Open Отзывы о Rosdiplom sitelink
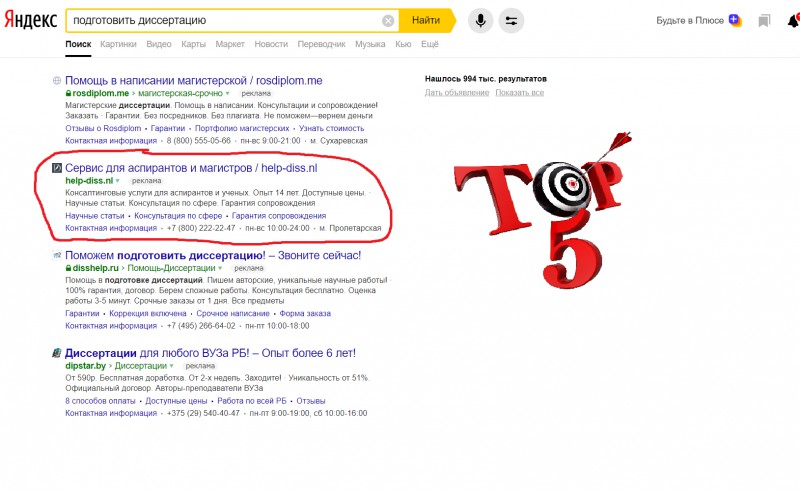The image size is (800, 491). [x=103, y=128]
